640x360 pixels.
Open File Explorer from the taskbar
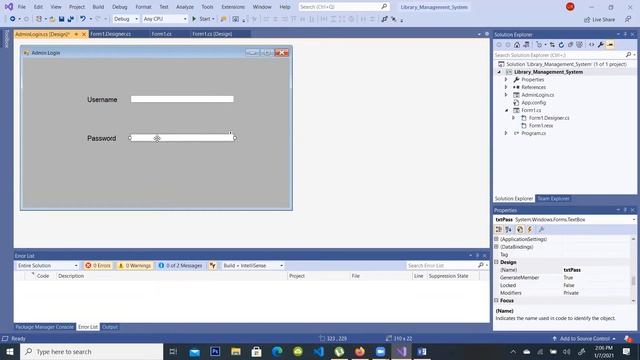[236, 351]
